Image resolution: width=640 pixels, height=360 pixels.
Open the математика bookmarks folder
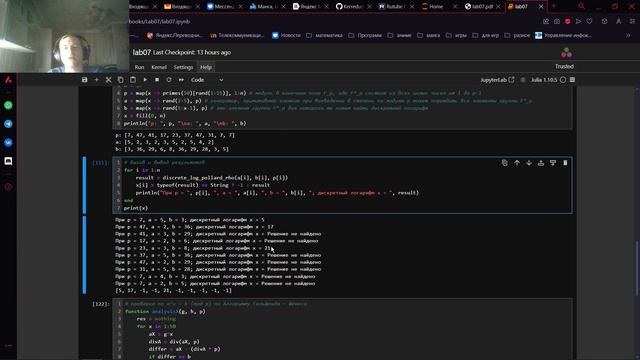point(324,36)
